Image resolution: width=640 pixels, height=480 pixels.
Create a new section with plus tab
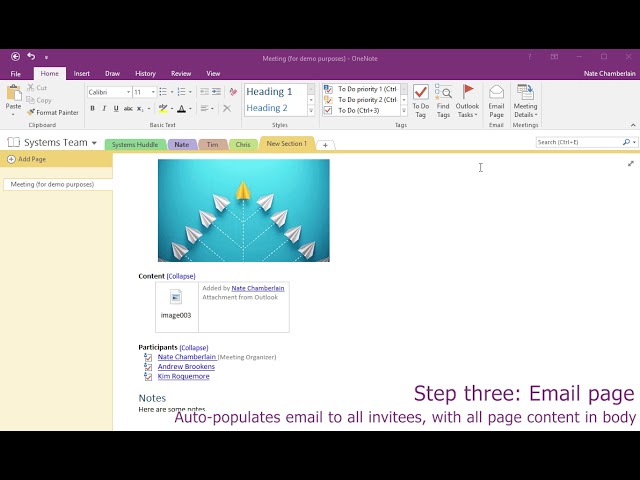point(325,145)
